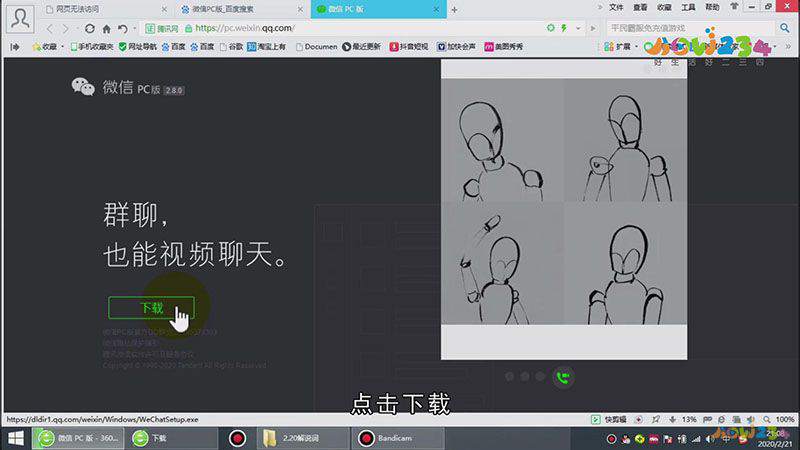Image resolution: width=800 pixels, height=450 pixels.
Task: Open the 收藏 star bookmark button
Action: click(x=45, y=46)
